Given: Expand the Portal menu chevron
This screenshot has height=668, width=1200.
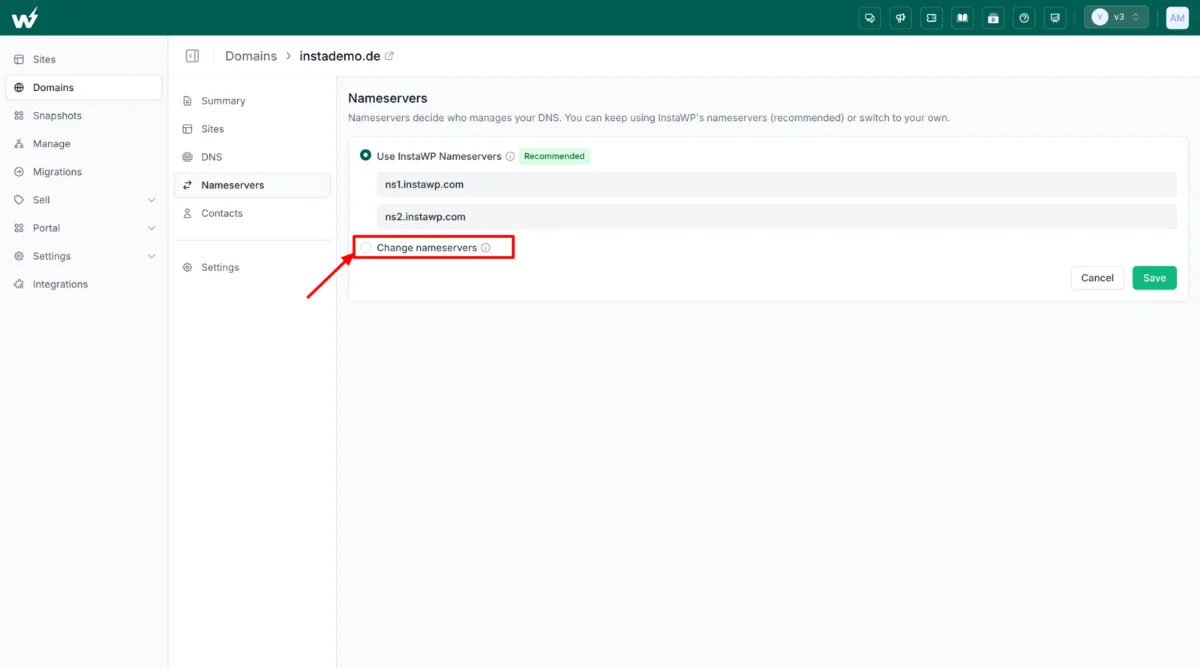Looking at the screenshot, I should (152, 228).
